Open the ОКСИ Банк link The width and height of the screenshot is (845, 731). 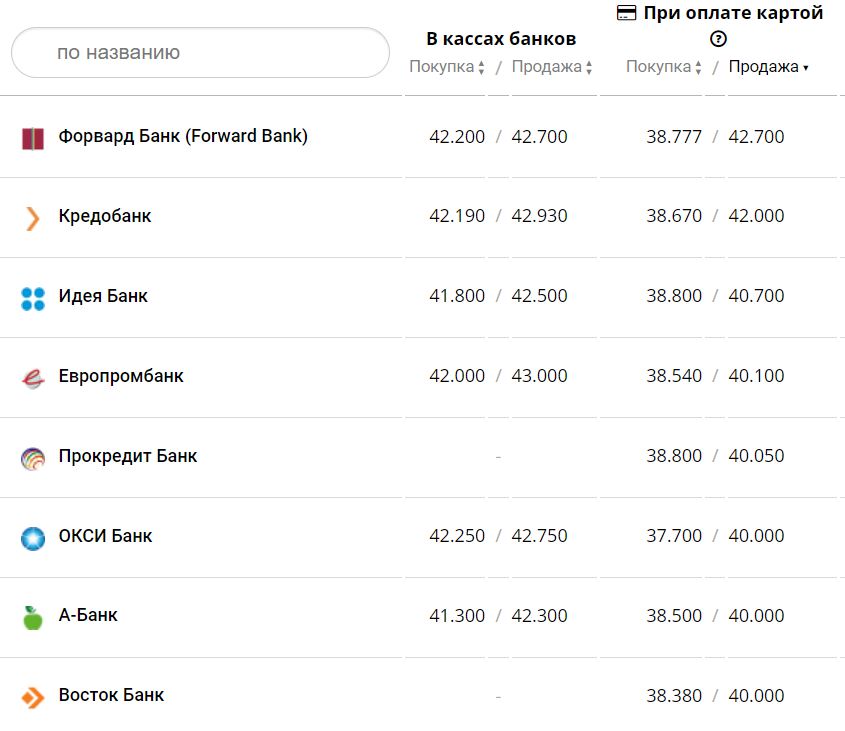[105, 536]
